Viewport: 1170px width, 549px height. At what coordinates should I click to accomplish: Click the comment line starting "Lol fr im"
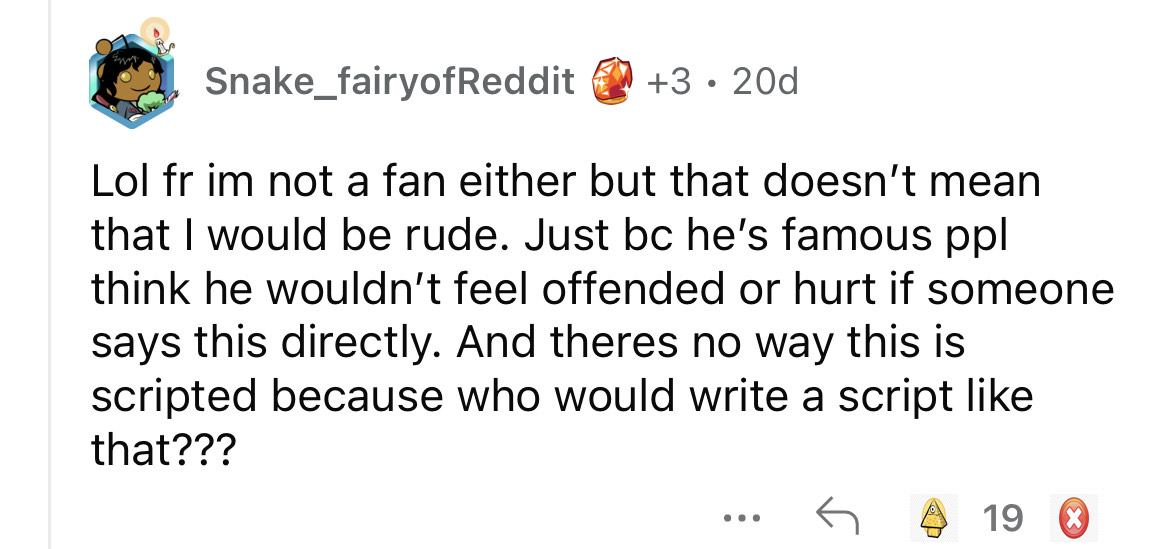click(566, 183)
